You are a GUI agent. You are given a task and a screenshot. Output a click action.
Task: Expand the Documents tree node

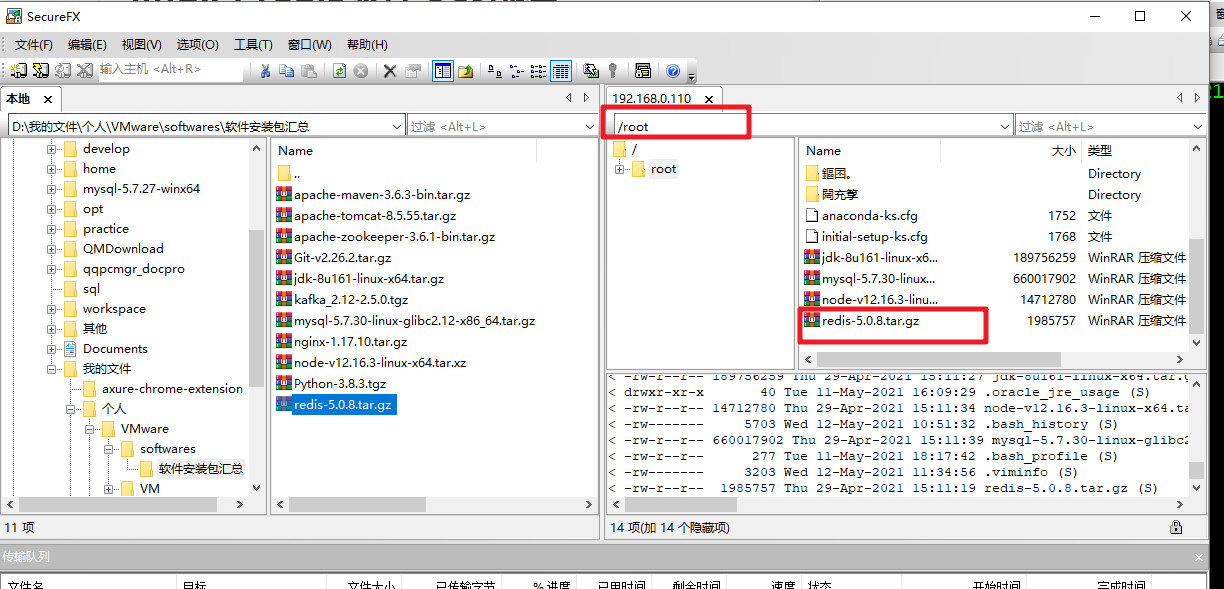[x=52, y=349]
